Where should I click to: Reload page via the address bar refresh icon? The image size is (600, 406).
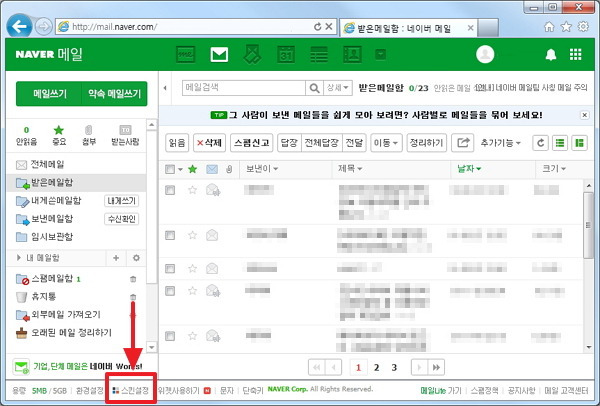(318, 27)
